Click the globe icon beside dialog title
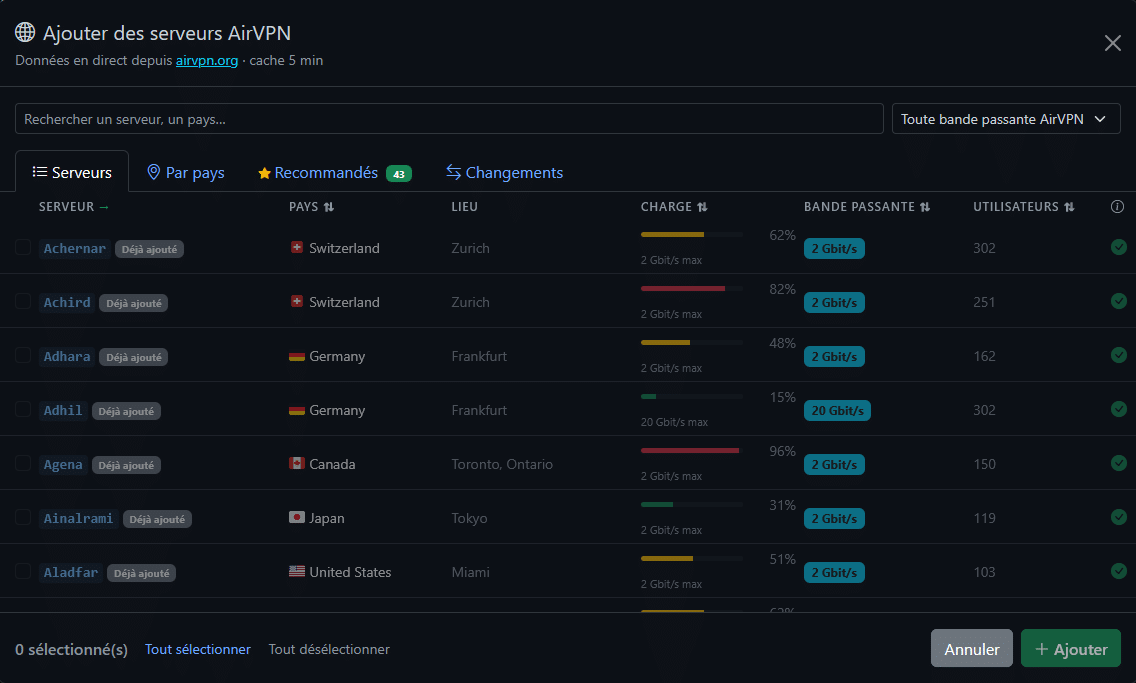 pos(25,32)
